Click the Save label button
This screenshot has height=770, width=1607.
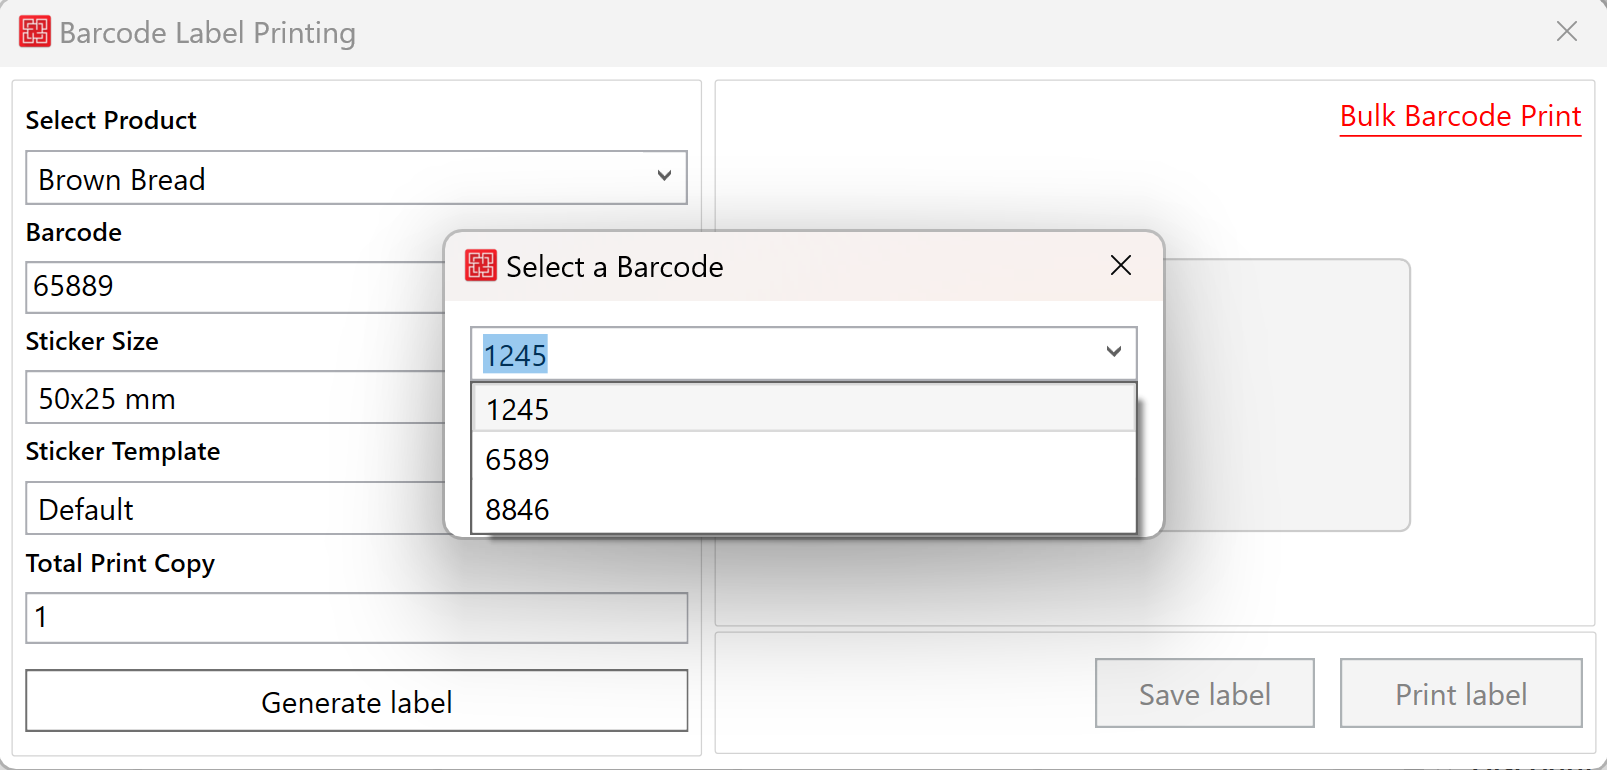pyautogui.click(x=1205, y=693)
